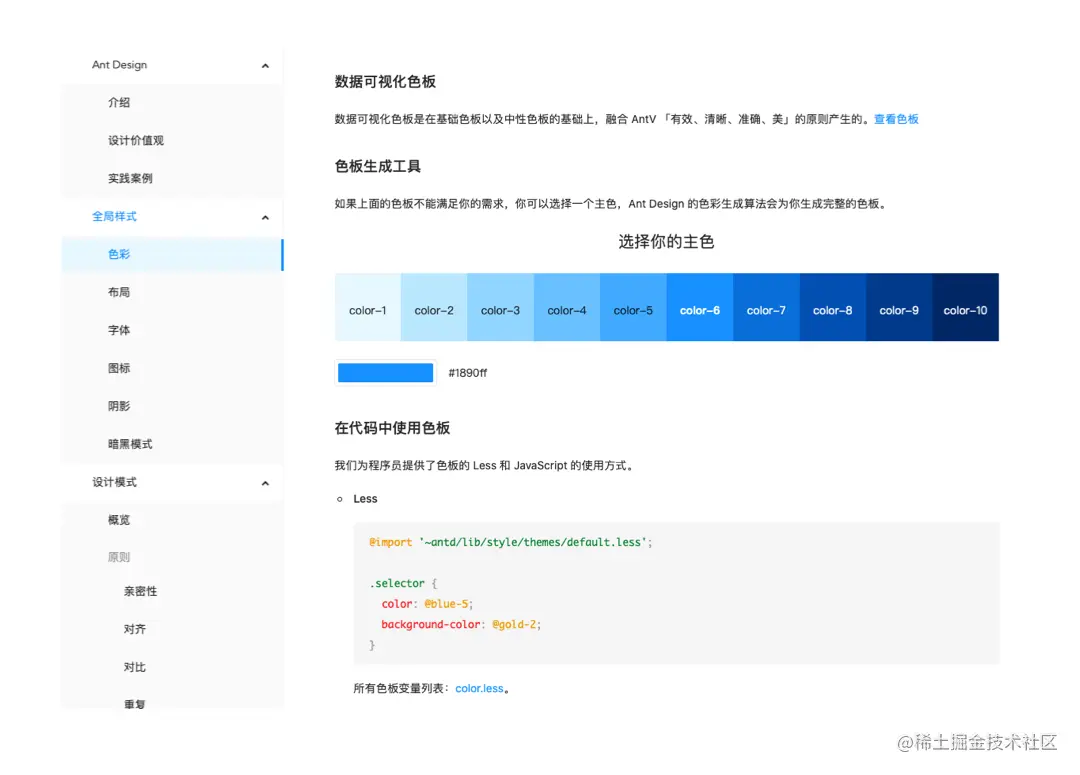Open the 介绍 page in the sidebar
This screenshot has height=775, width=1080.
click(x=119, y=102)
